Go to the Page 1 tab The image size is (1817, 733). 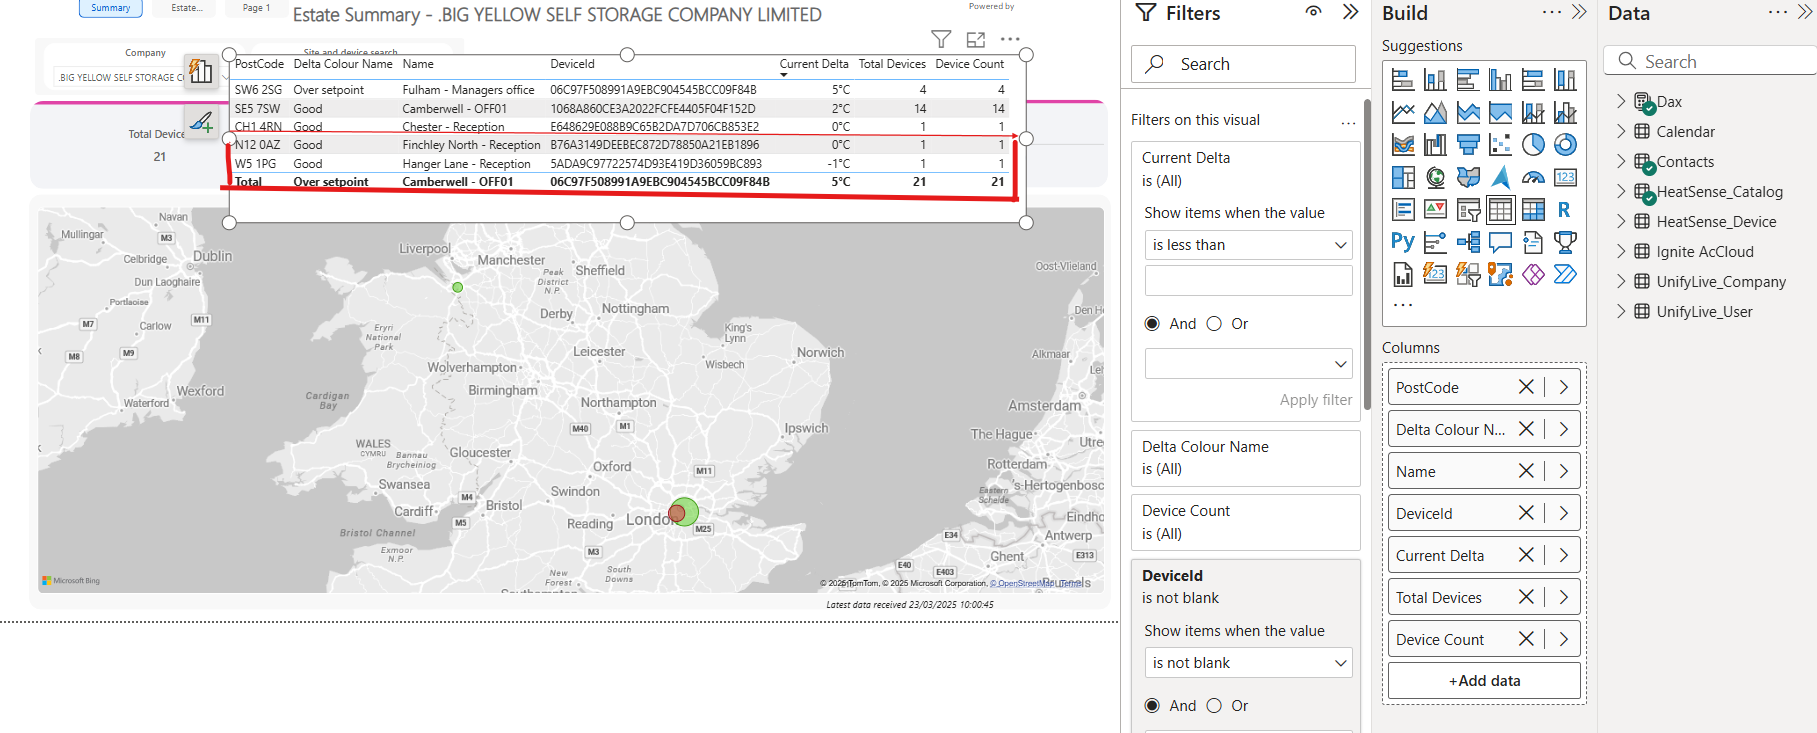[257, 8]
